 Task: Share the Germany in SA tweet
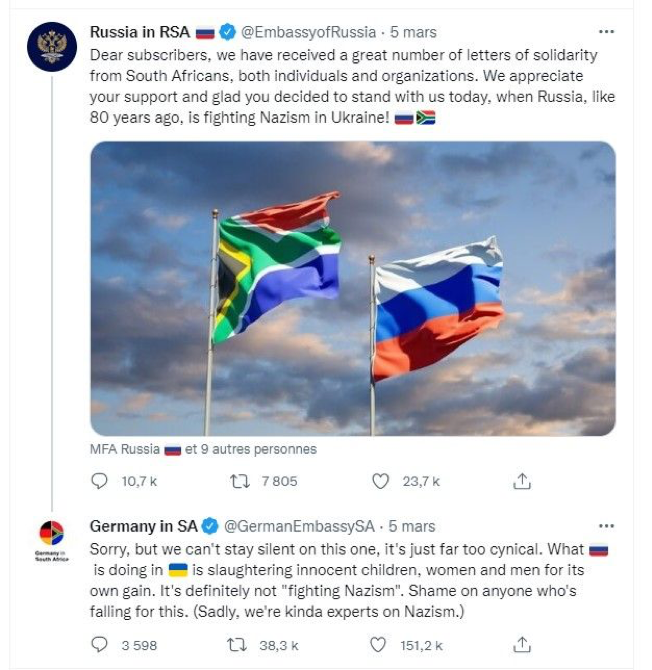point(521,645)
